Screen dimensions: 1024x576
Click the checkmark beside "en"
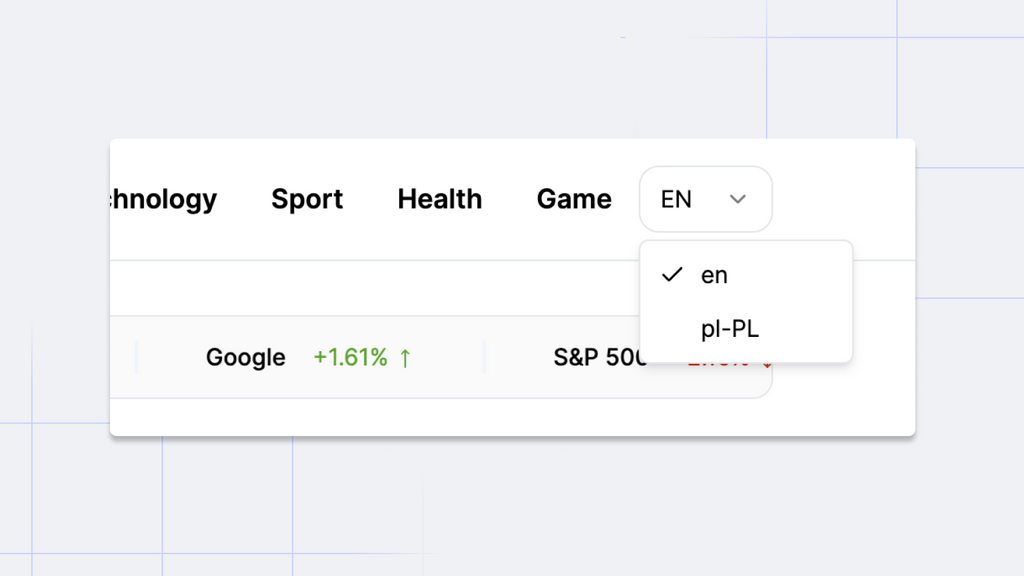point(672,275)
